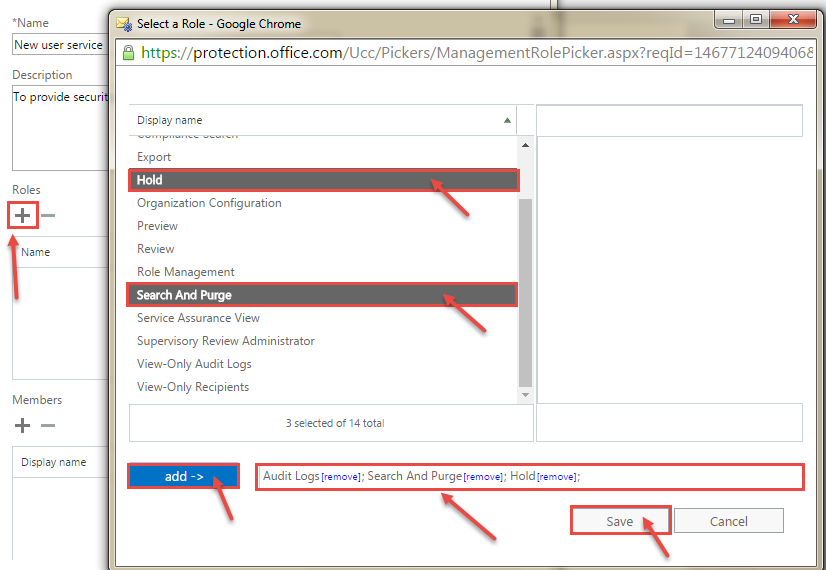Click the Select a Role window title icon
Image resolution: width=826 pixels, height=570 pixels.
124,24
